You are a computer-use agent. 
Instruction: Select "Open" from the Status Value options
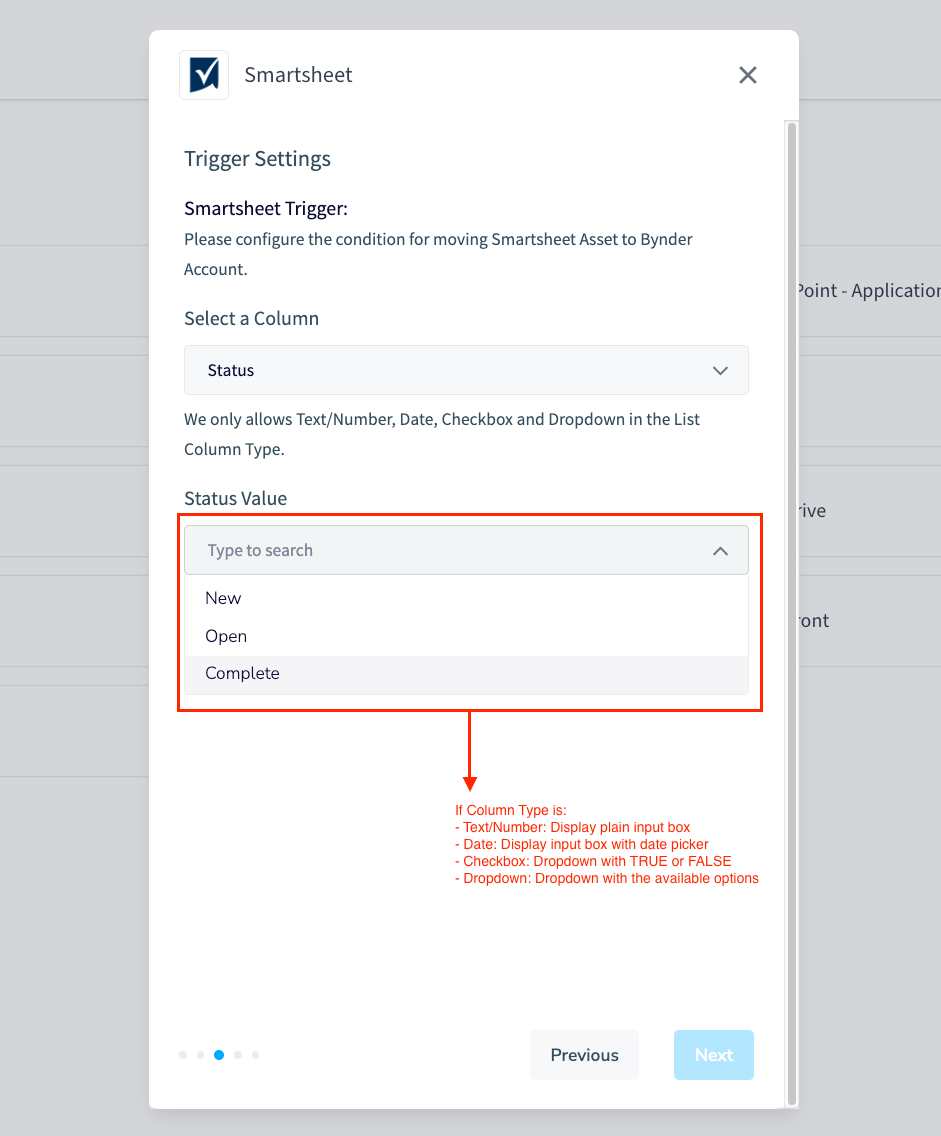pos(225,635)
